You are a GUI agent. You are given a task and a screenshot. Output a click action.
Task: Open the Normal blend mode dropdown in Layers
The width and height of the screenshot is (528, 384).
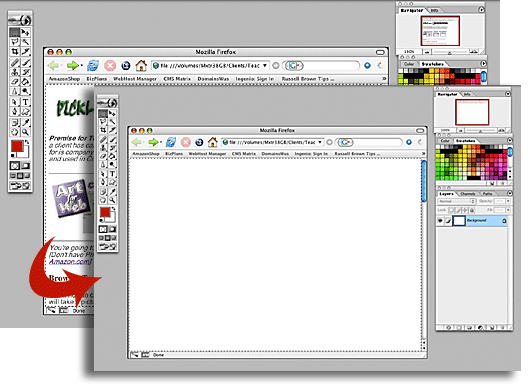point(457,201)
